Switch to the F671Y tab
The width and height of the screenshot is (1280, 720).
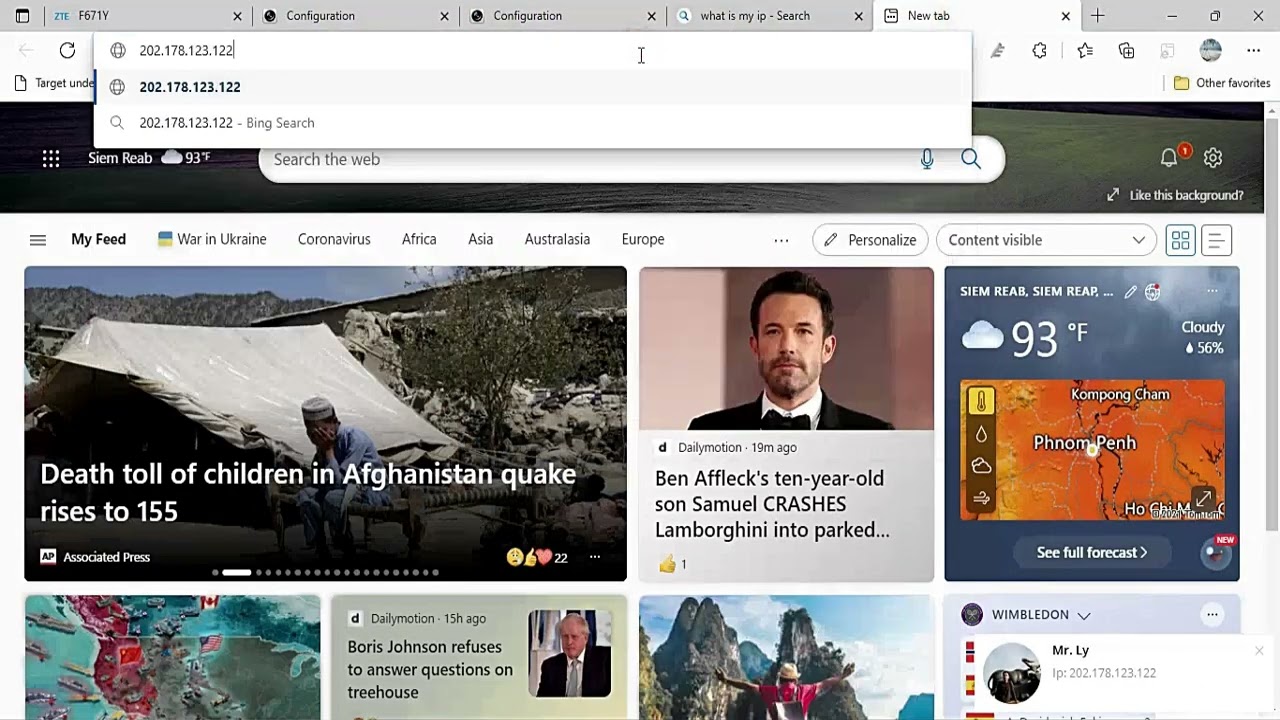(146, 16)
